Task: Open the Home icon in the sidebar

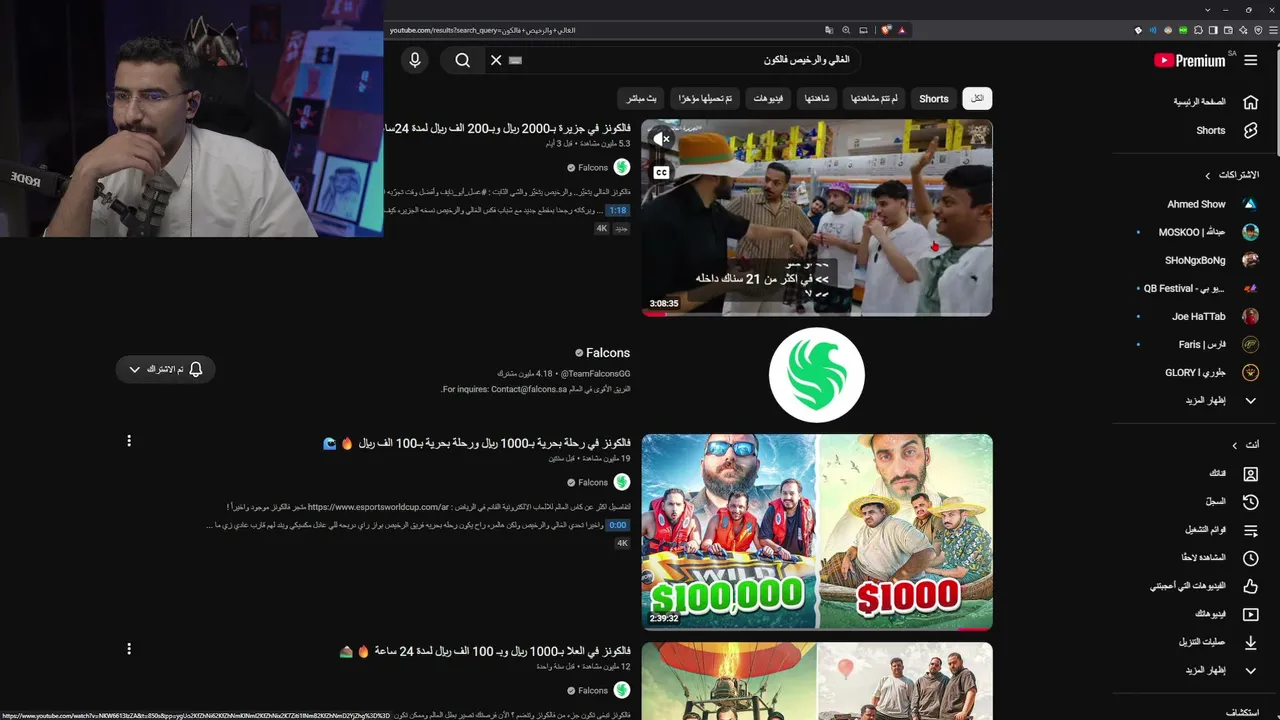Action: tap(1250, 102)
